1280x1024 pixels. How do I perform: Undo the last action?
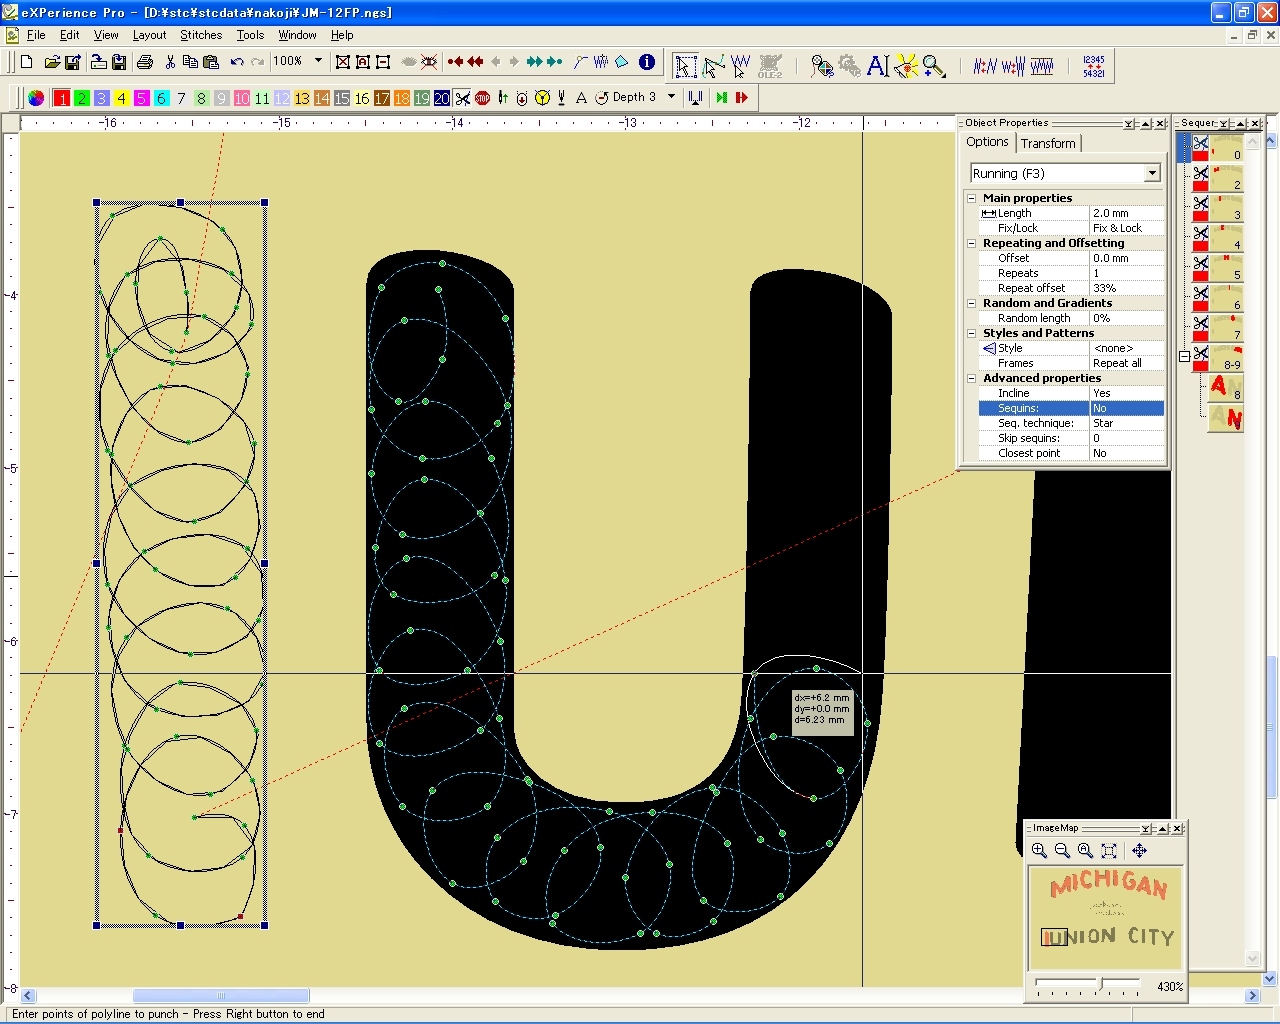[237, 62]
